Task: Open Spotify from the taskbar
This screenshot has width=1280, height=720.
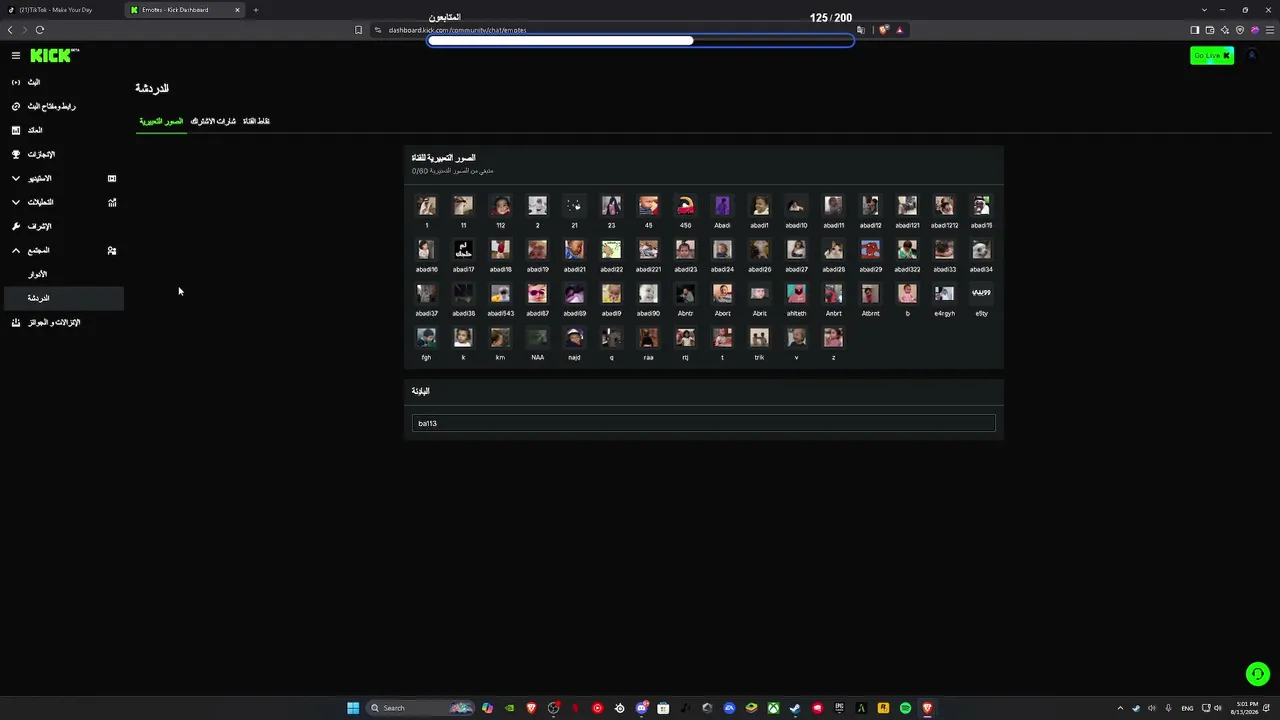Action: (x=905, y=708)
